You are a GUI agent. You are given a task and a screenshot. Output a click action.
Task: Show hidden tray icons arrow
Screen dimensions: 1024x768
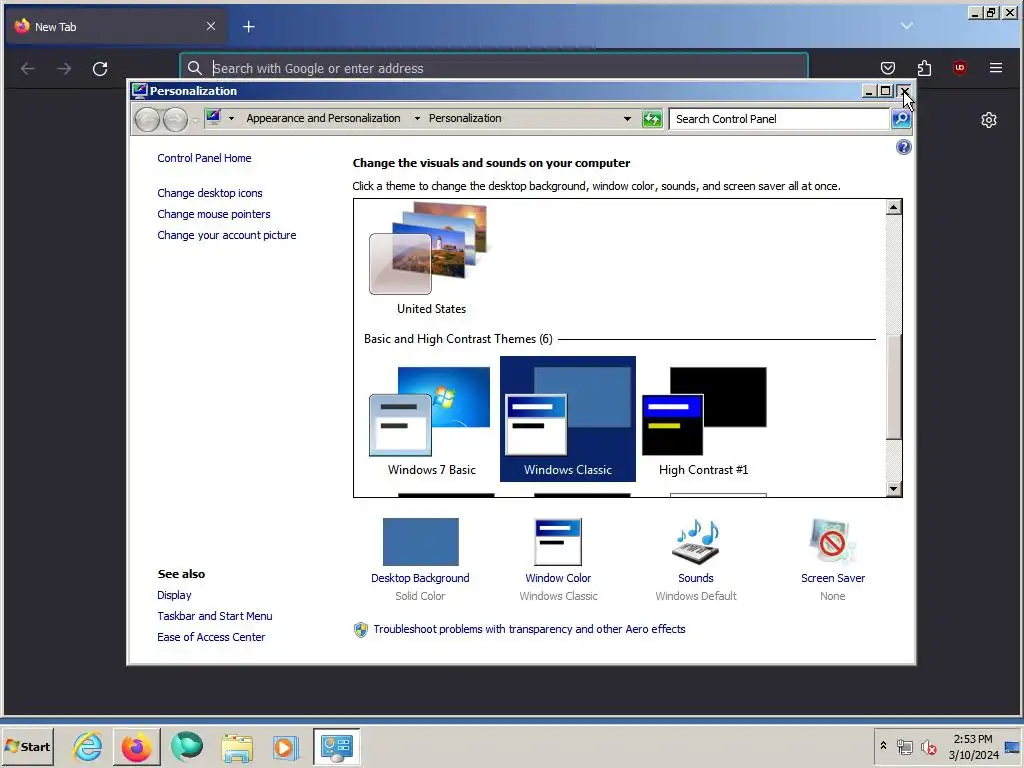pyautogui.click(x=883, y=746)
